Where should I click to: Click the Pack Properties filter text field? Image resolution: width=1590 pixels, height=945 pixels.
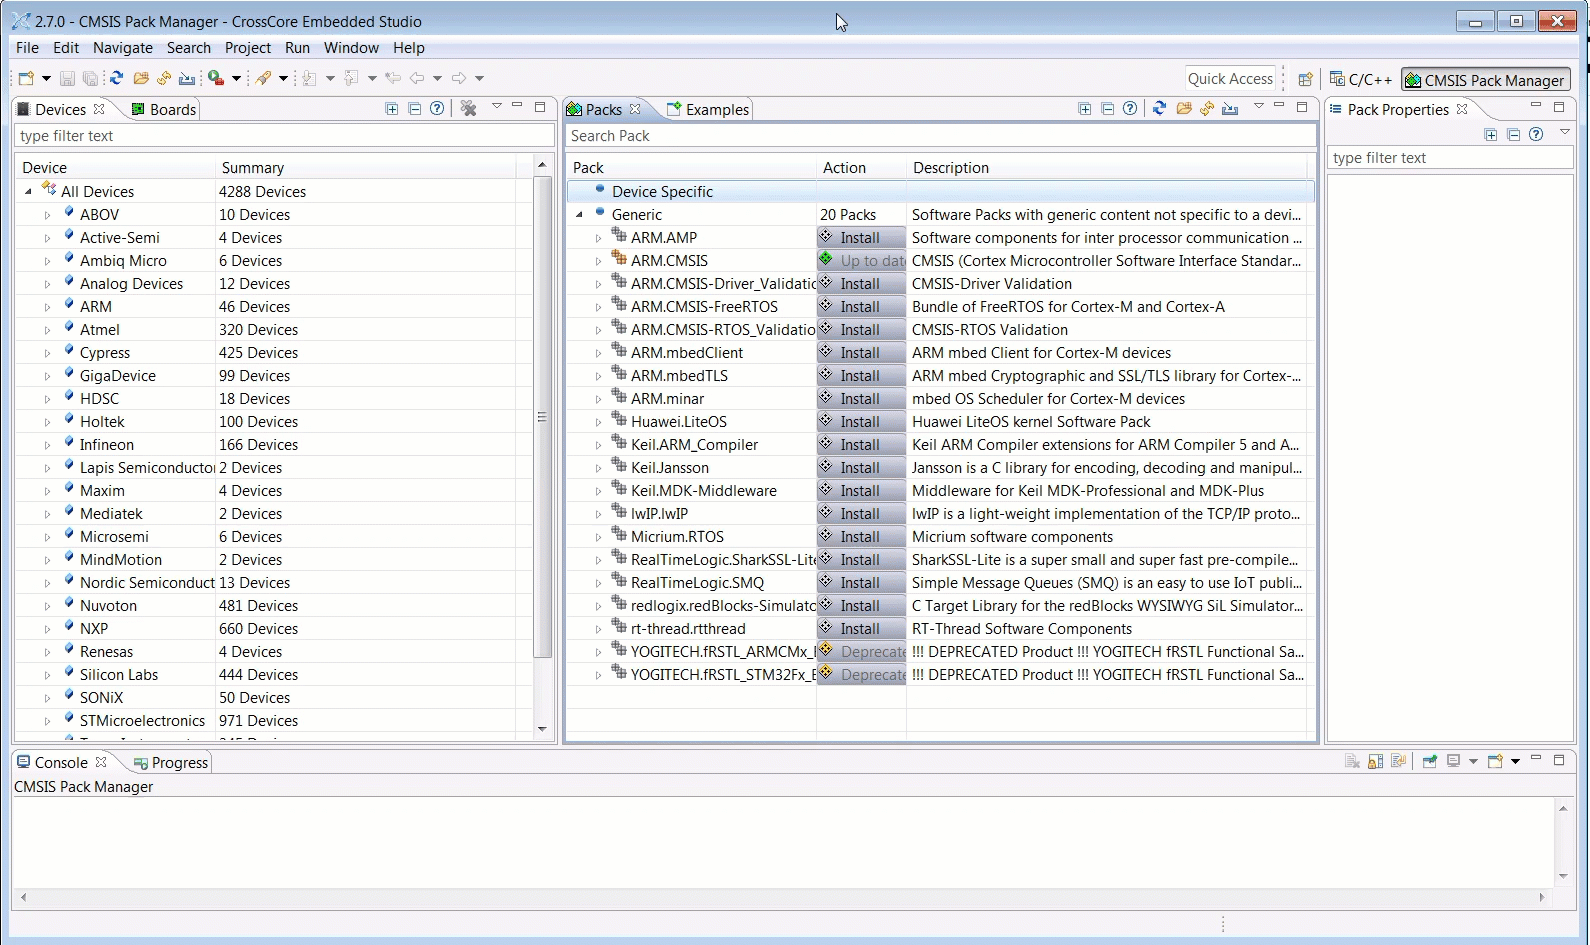pyautogui.click(x=1450, y=158)
